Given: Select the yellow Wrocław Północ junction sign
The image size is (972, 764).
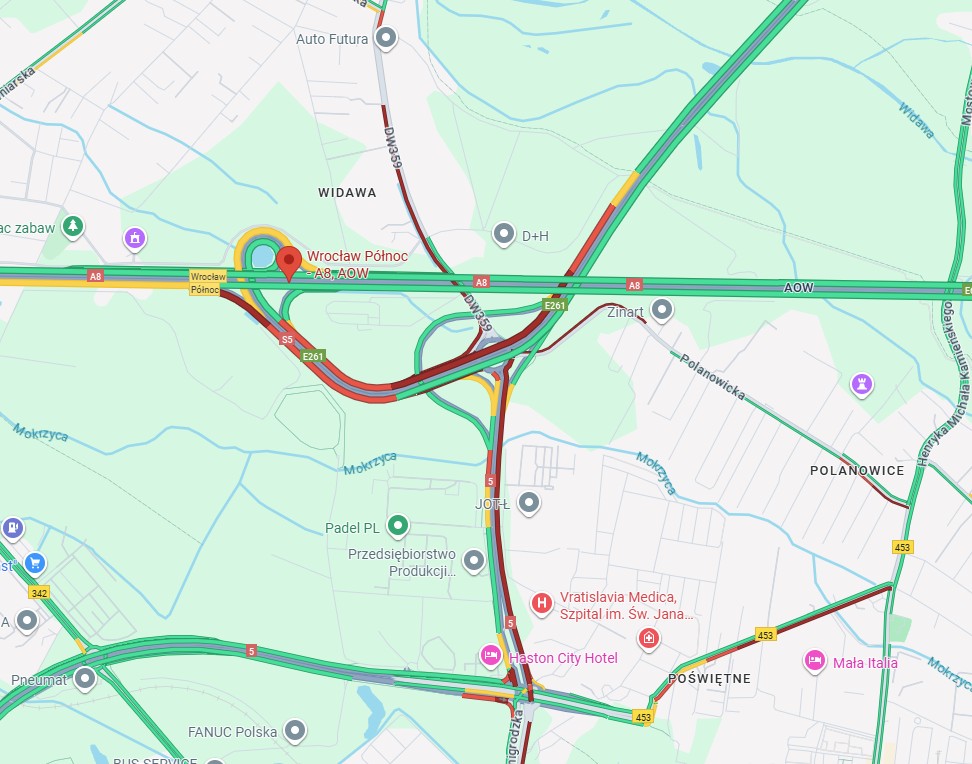Looking at the screenshot, I should point(206,283).
